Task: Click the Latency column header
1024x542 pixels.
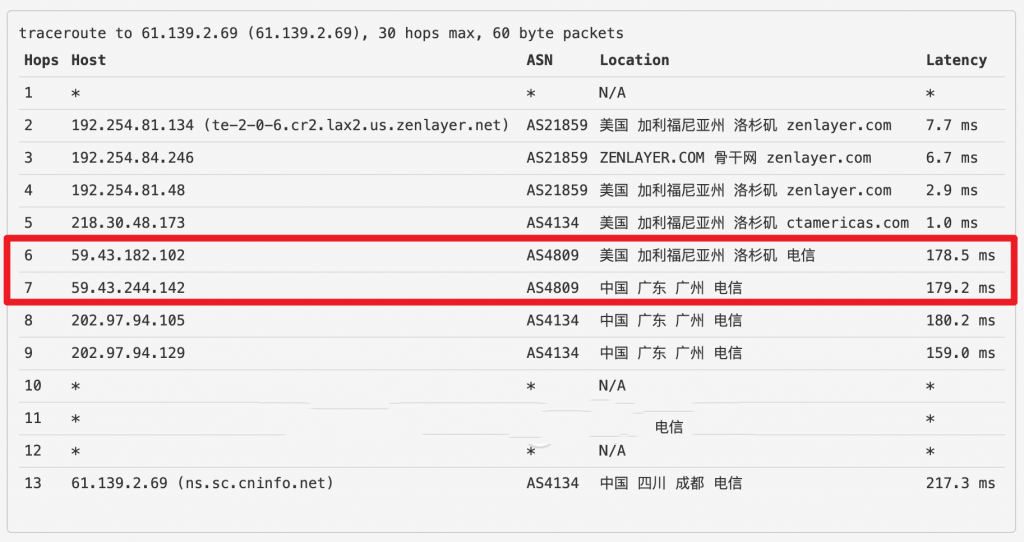Action: click(956, 60)
